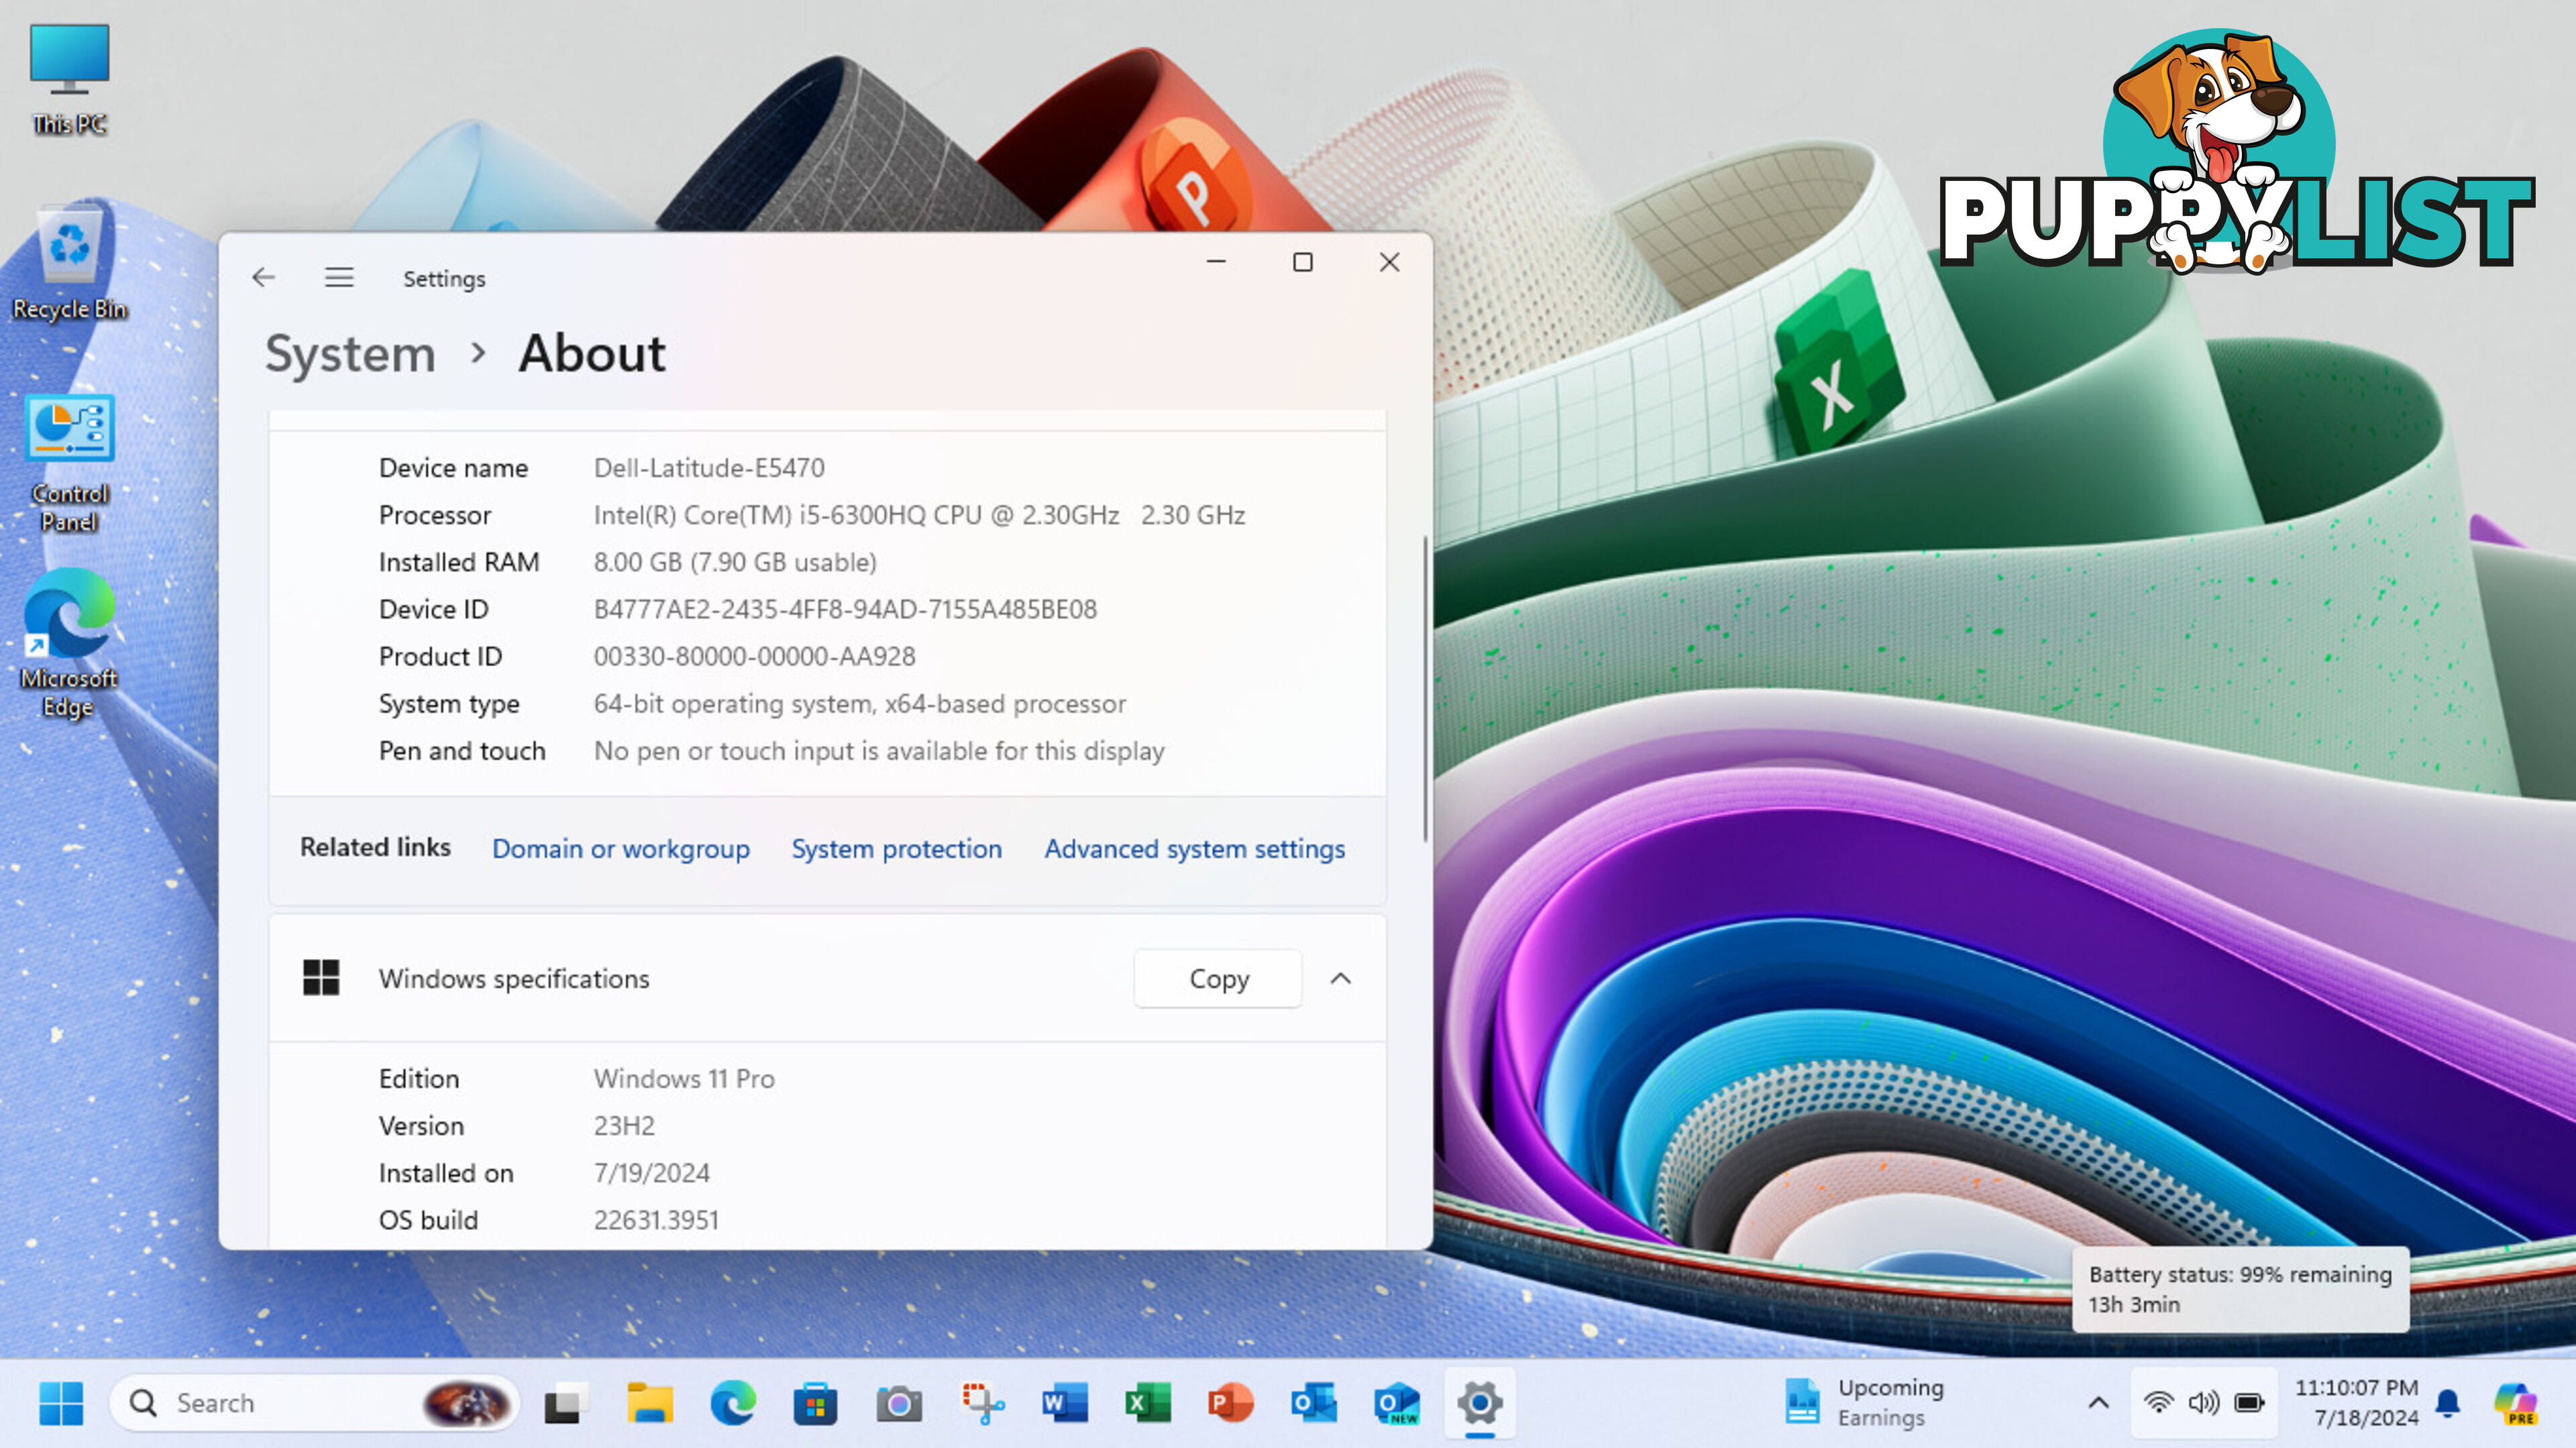Screen dimensions: 2576x1448
Task: Open Settings navigation menu
Action: coord(338,278)
